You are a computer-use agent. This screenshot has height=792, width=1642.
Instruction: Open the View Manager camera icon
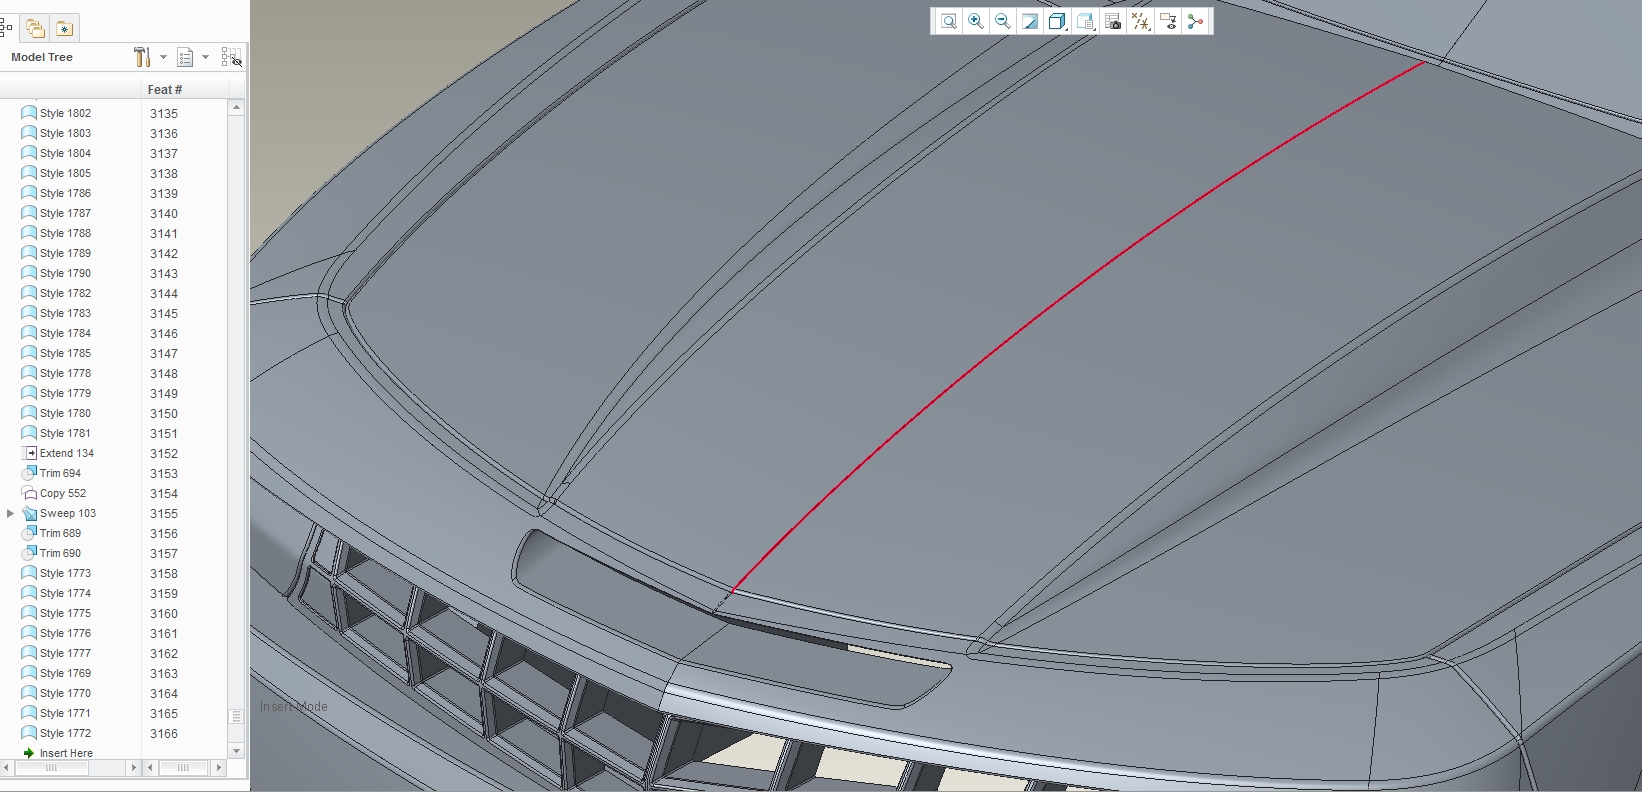pyautogui.click(x=1113, y=21)
